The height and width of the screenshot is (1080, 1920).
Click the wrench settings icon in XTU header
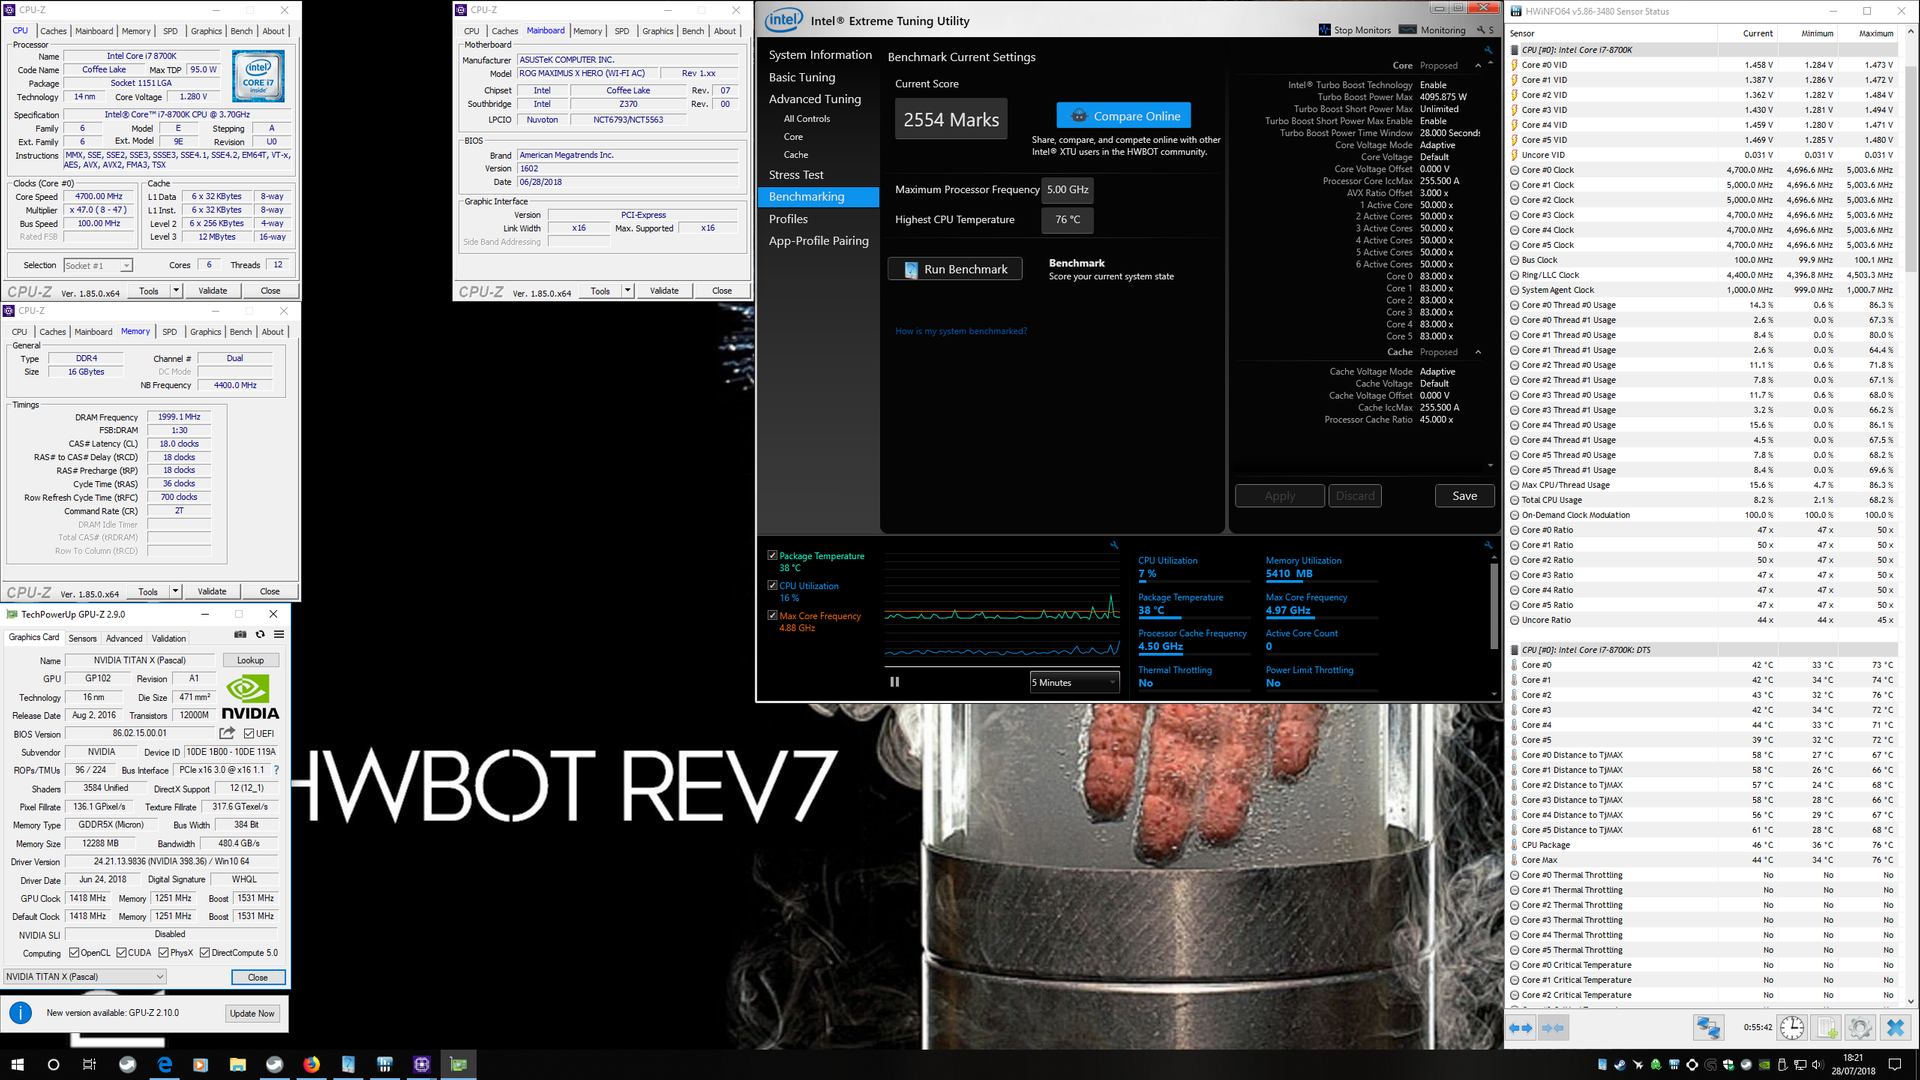1481,30
